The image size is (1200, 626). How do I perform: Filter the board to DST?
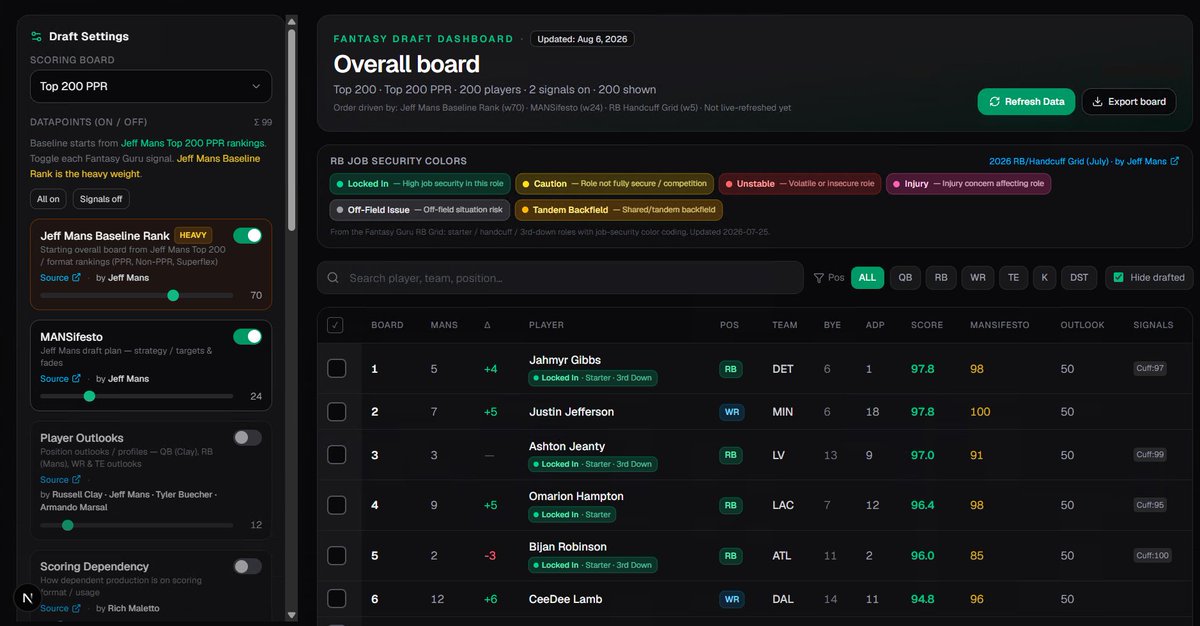[1079, 278]
